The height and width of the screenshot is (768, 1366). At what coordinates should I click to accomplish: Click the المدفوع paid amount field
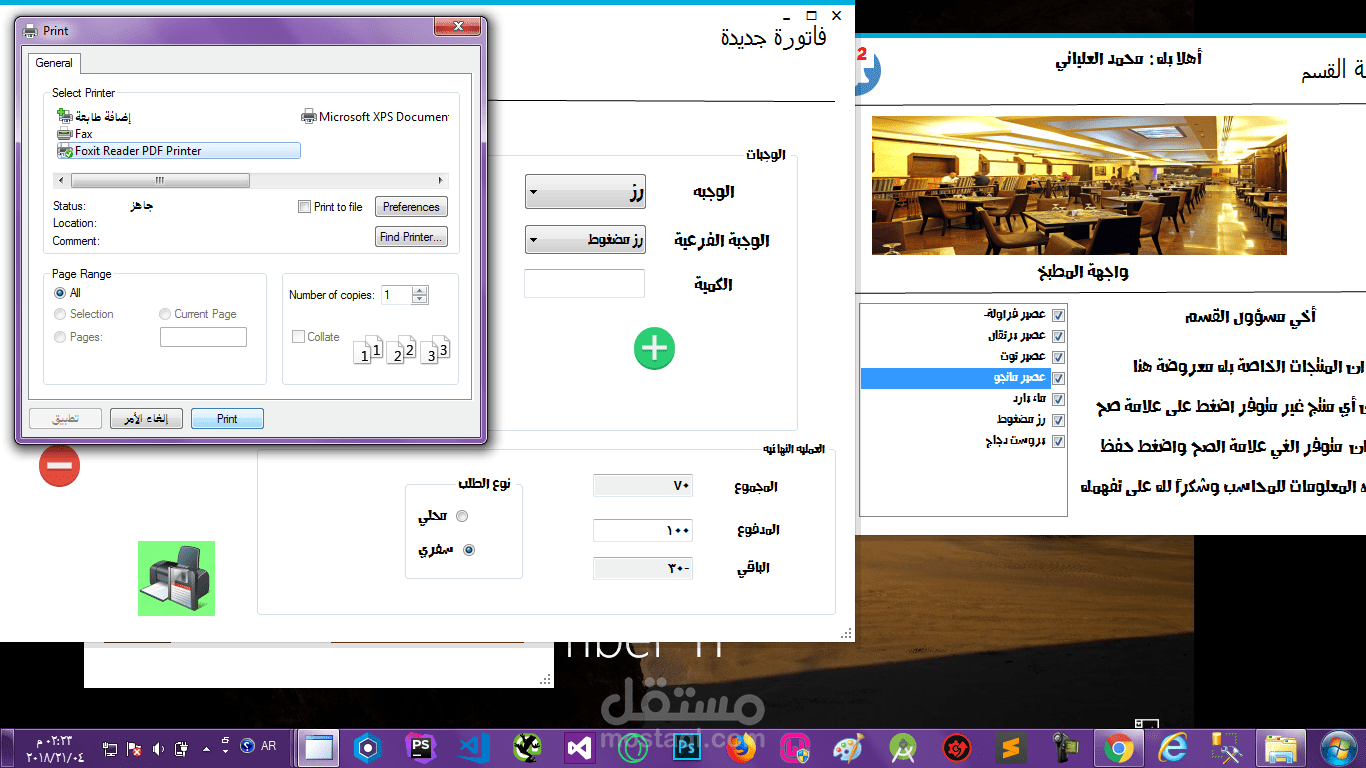pos(643,530)
